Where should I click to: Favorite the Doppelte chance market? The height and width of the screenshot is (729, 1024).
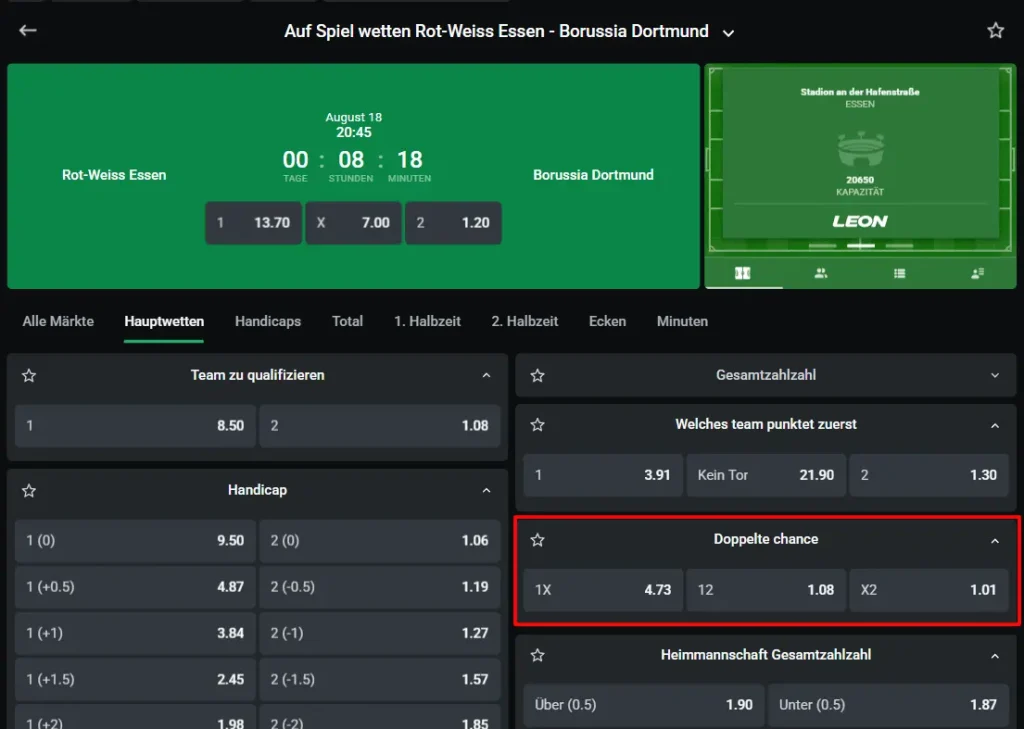[537, 540]
